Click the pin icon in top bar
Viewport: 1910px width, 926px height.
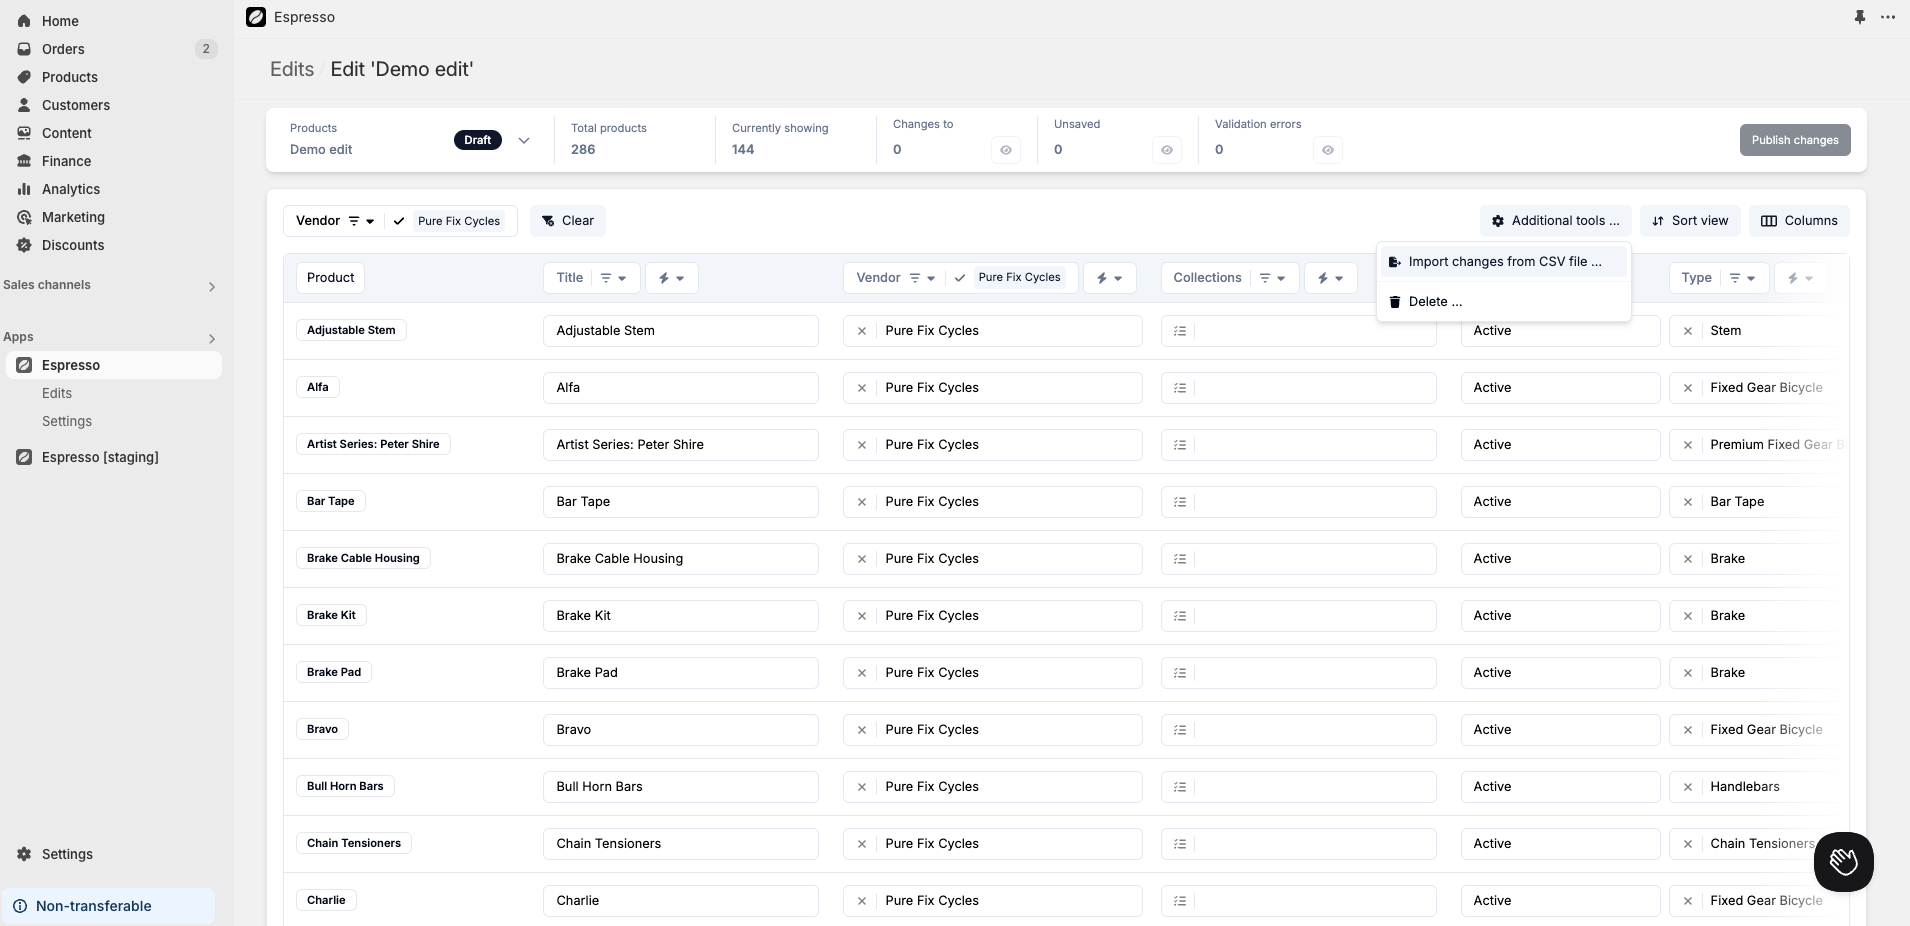tap(1859, 17)
